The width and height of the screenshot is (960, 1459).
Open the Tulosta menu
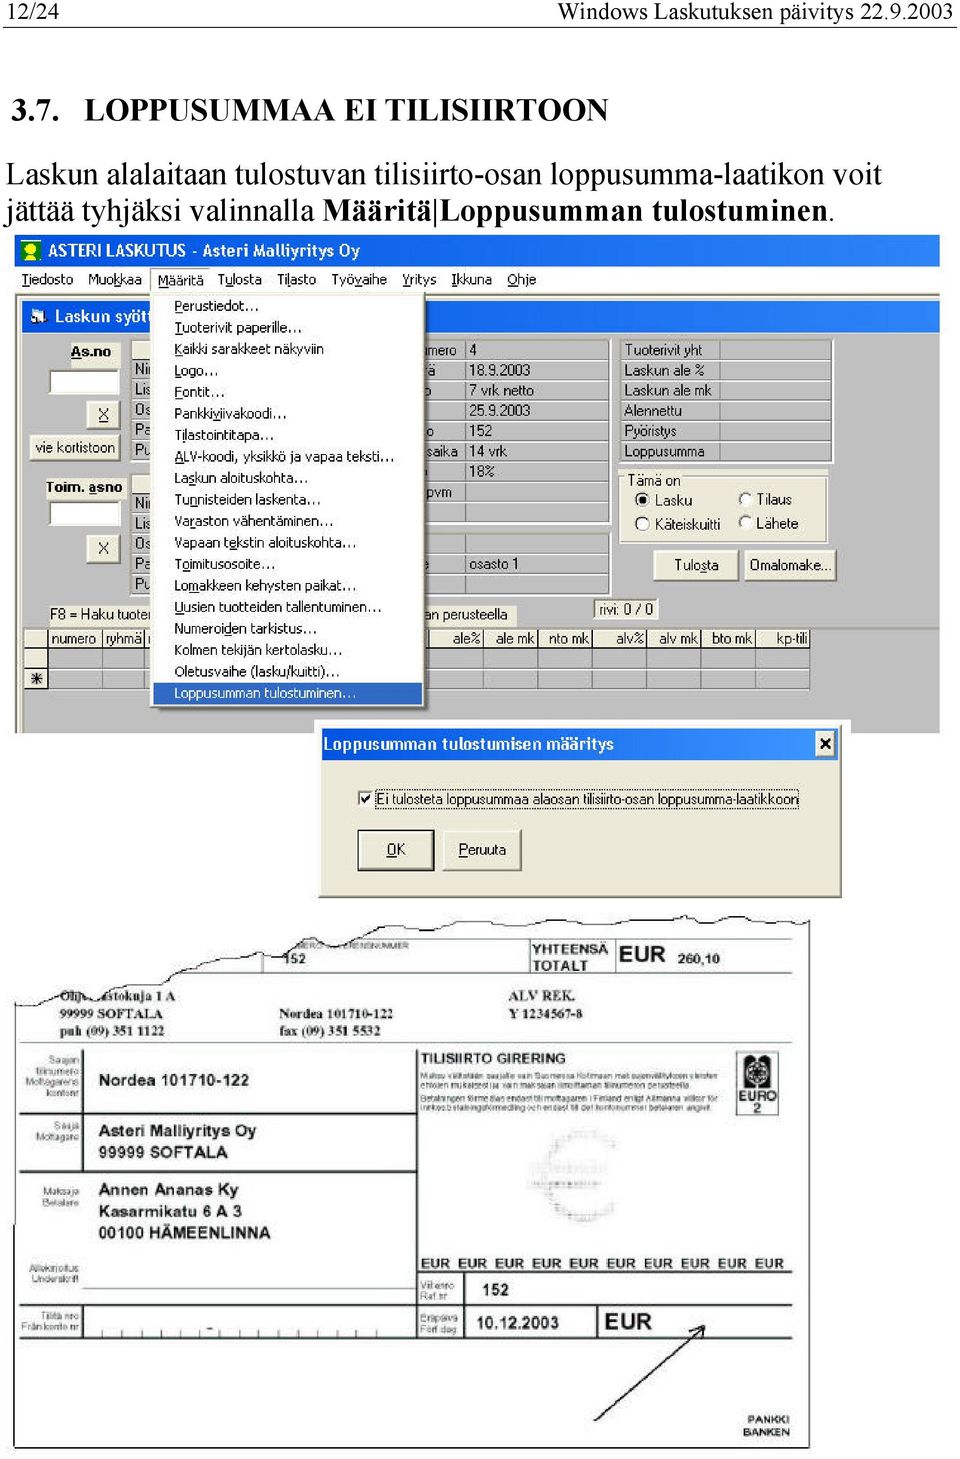(x=240, y=280)
